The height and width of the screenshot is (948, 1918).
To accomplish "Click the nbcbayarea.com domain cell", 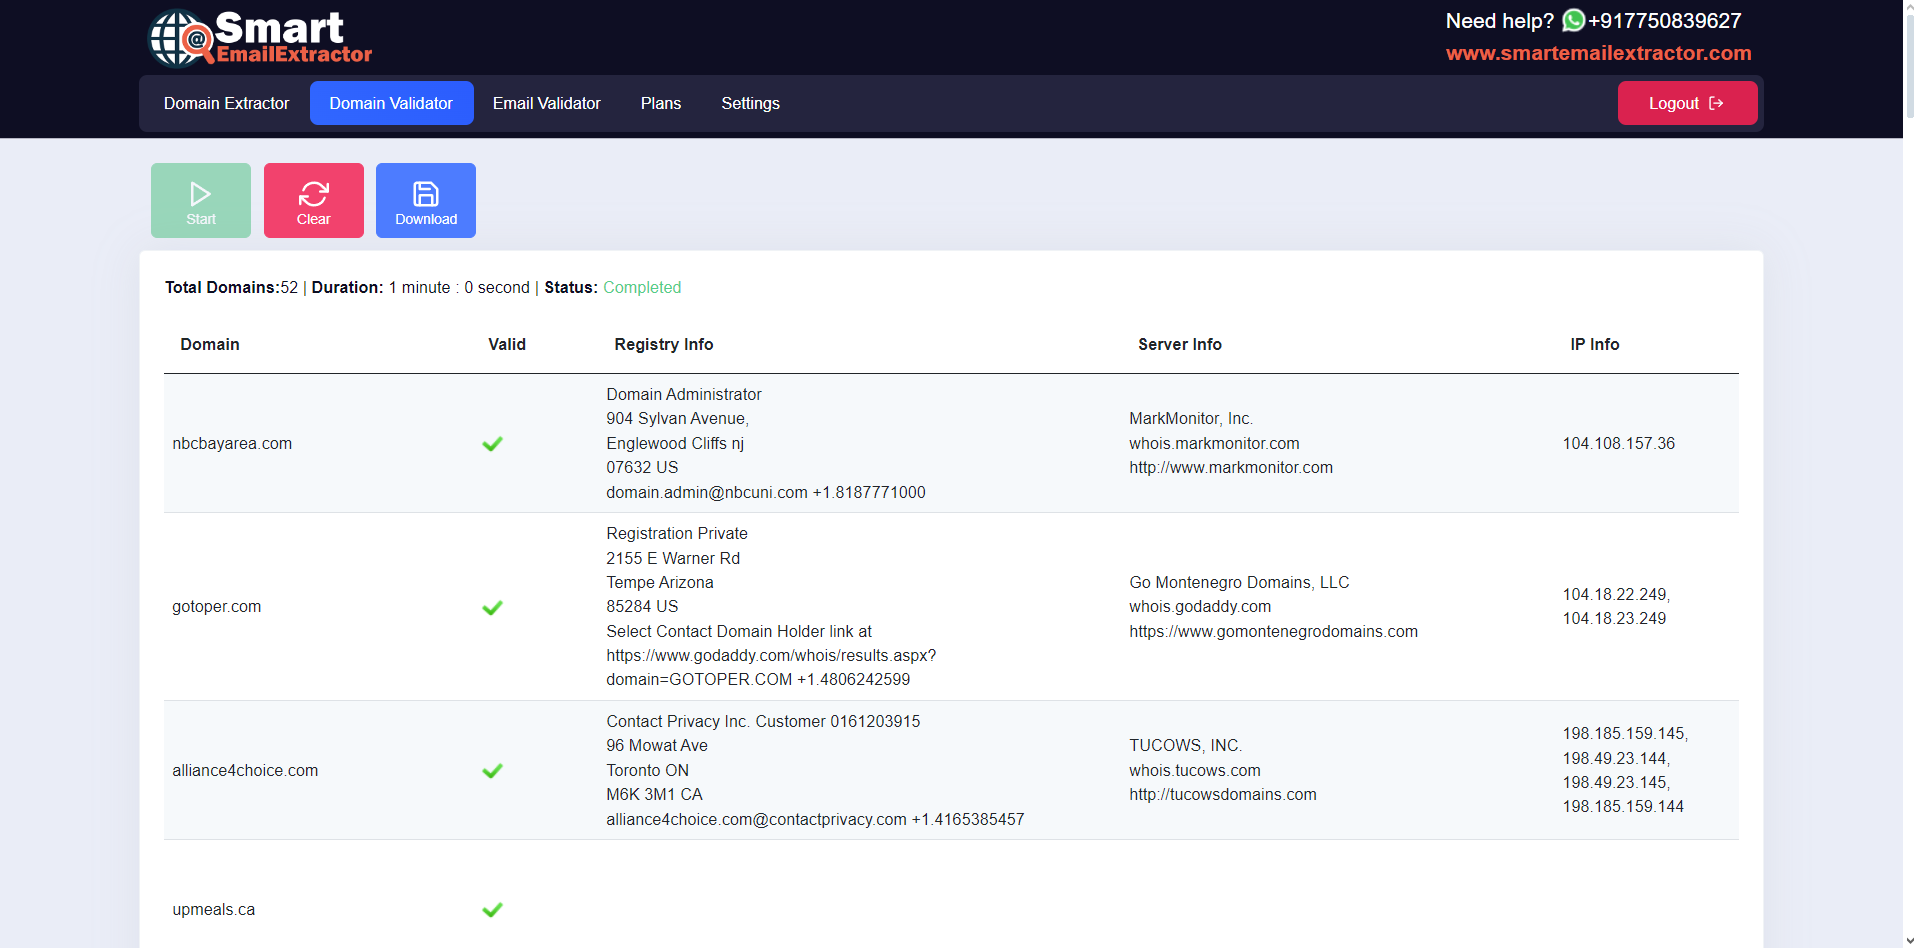I will click(x=232, y=444).
